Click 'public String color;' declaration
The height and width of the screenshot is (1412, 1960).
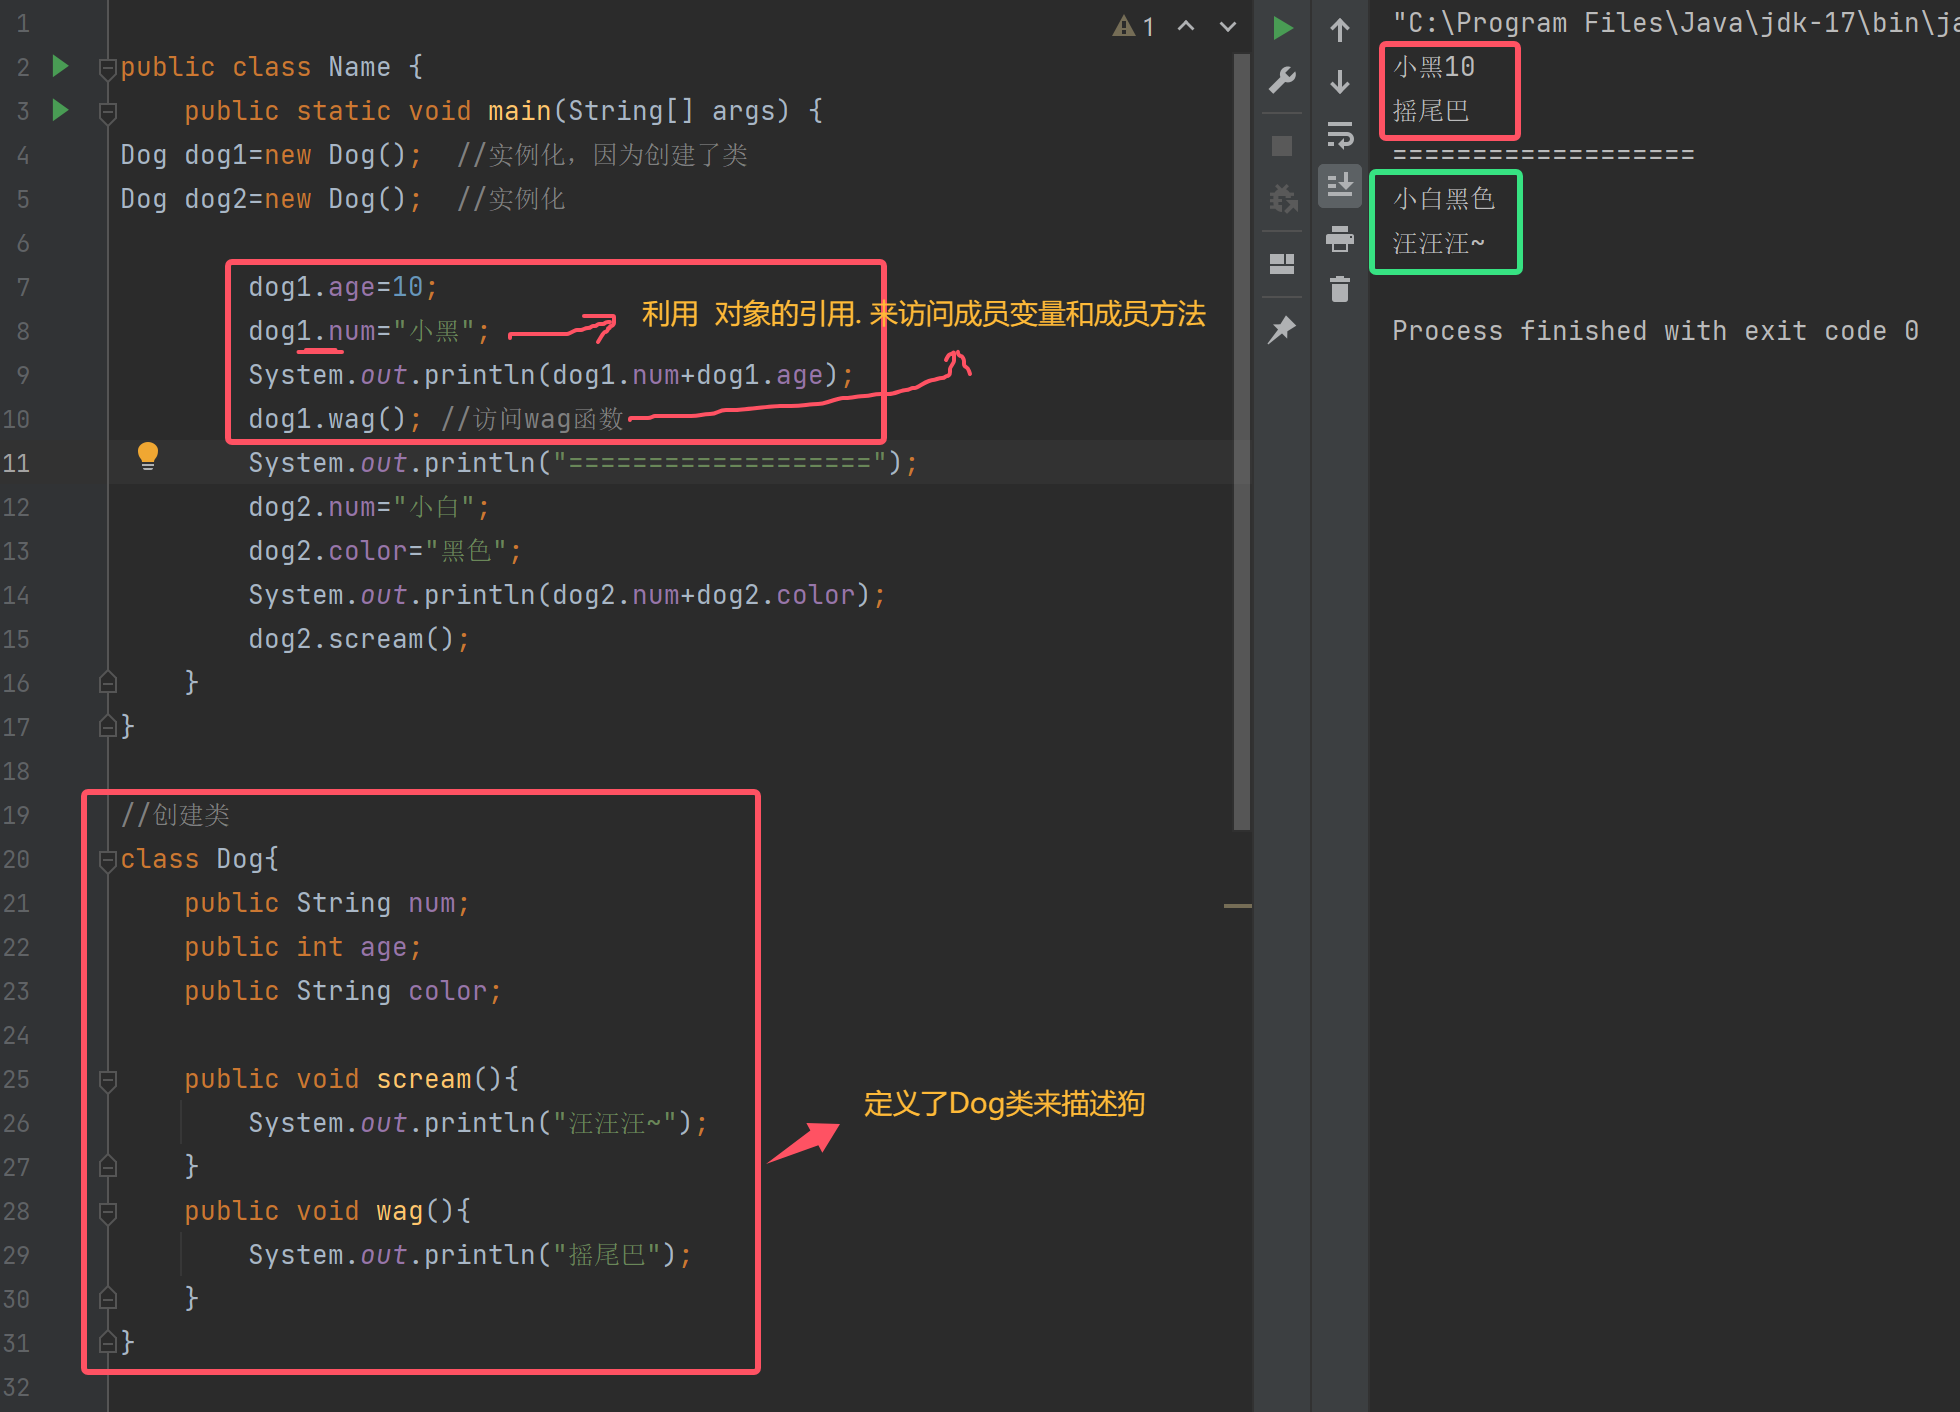(342, 991)
